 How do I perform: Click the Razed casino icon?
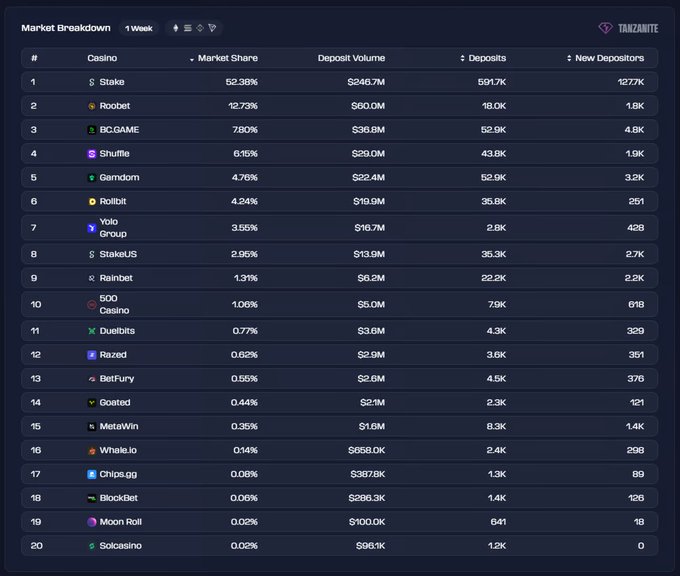pos(92,355)
